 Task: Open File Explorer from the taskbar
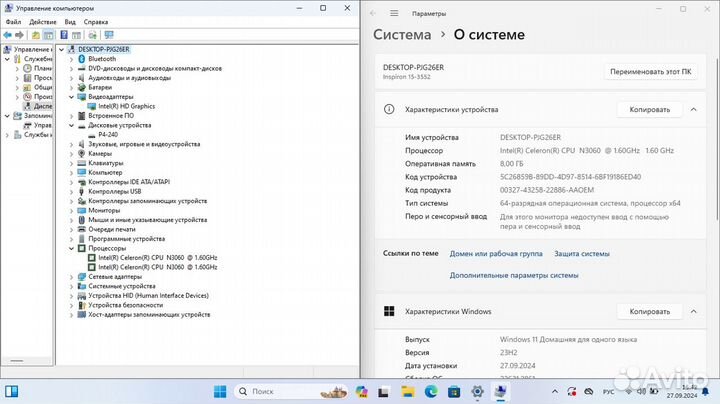[408, 392]
